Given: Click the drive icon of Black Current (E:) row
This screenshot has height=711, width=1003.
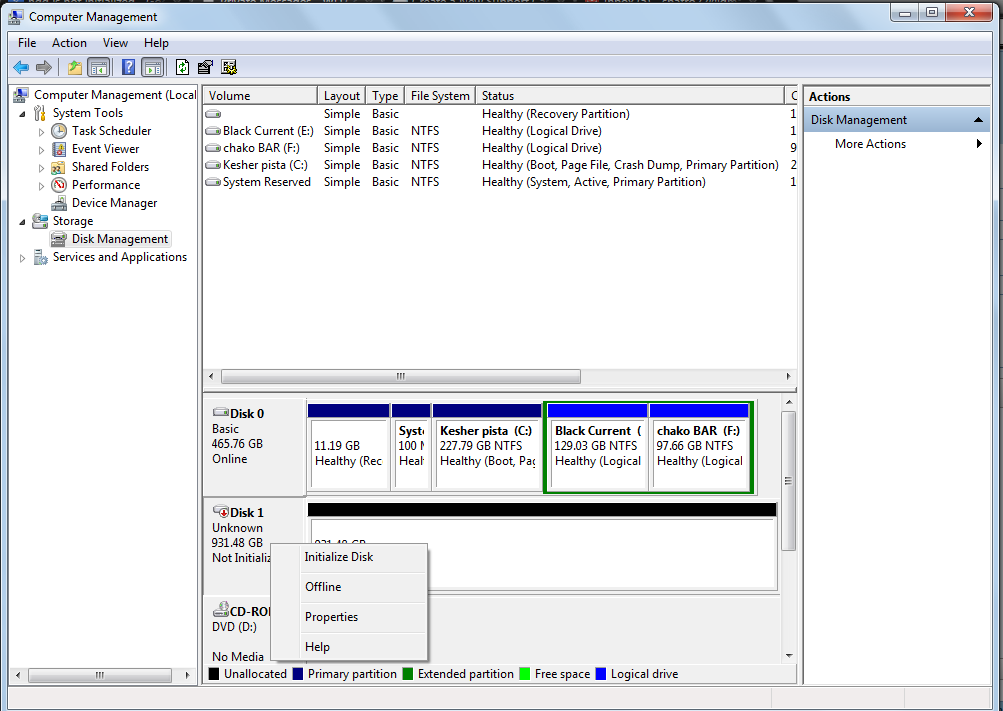Looking at the screenshot, I should [213, 131].
